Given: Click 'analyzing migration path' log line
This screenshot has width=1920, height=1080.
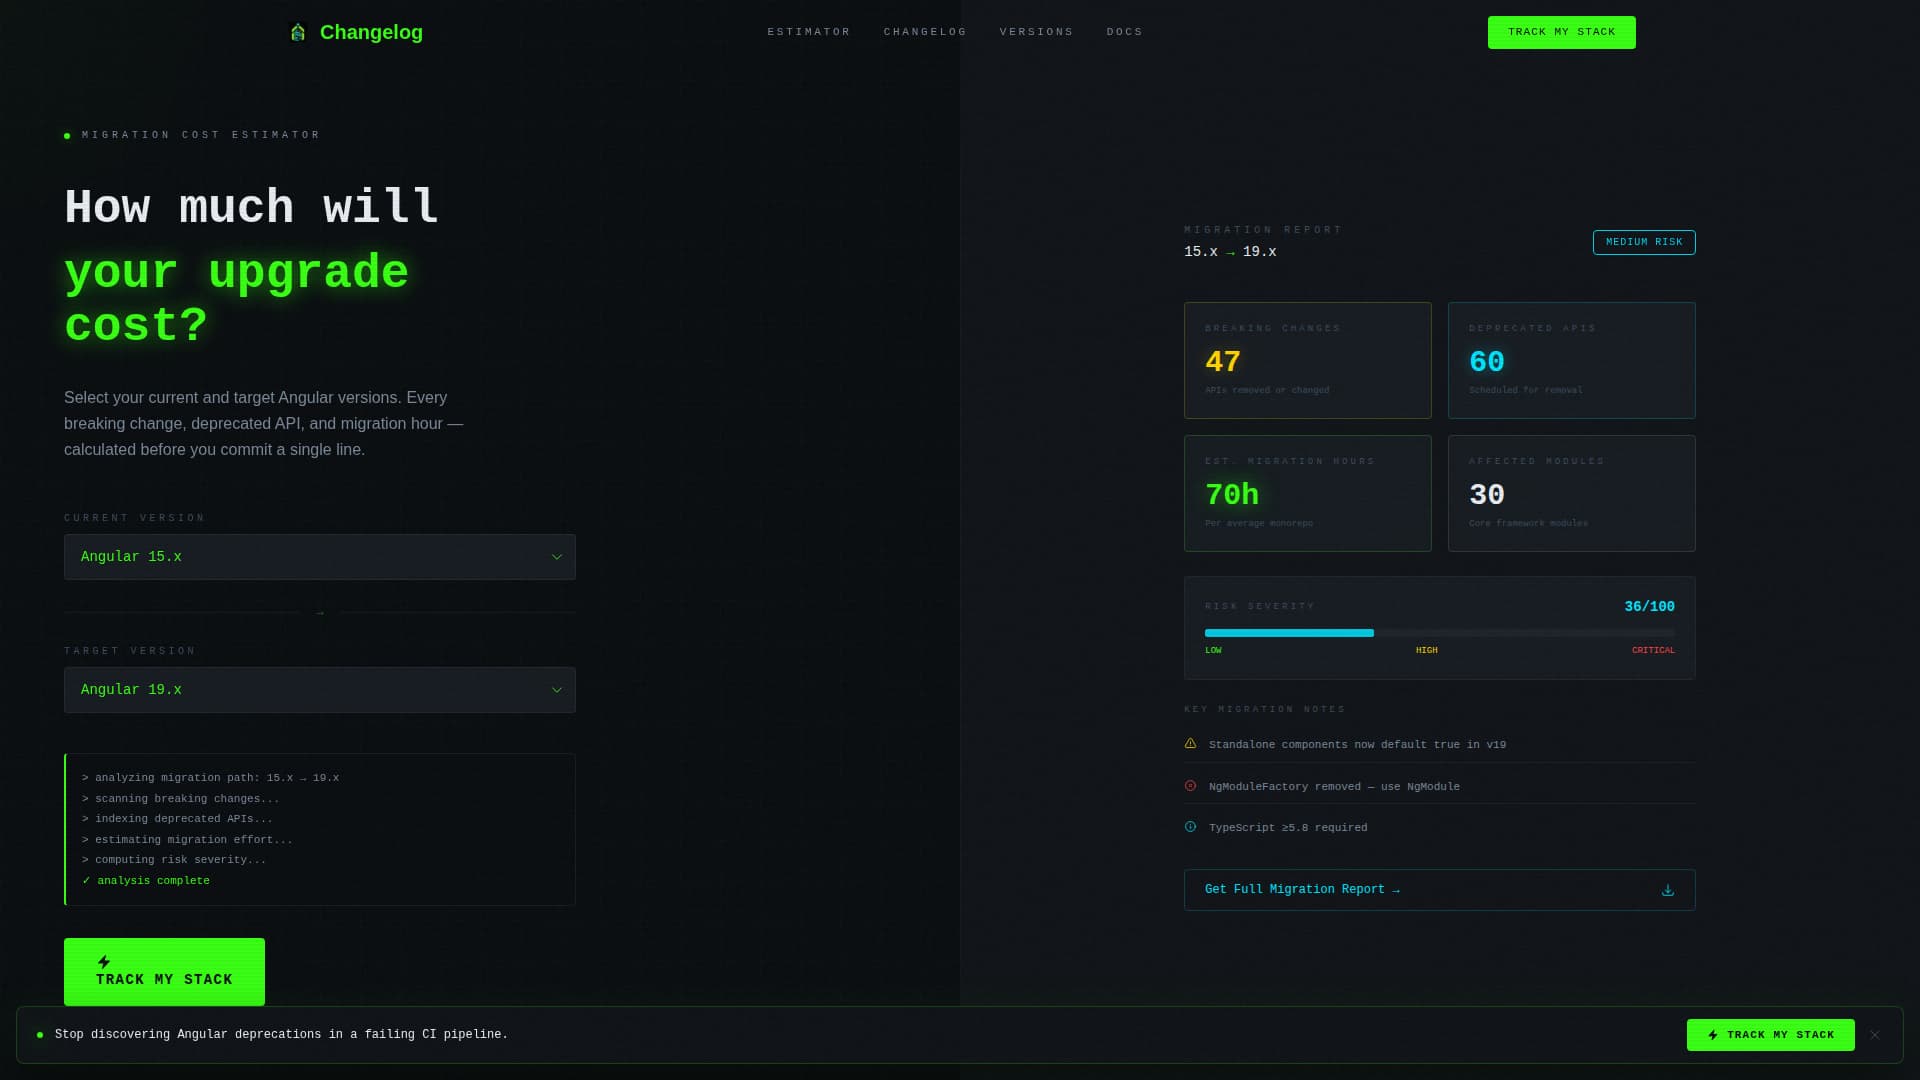Looking at the screenshot, I should pos(210,778).
